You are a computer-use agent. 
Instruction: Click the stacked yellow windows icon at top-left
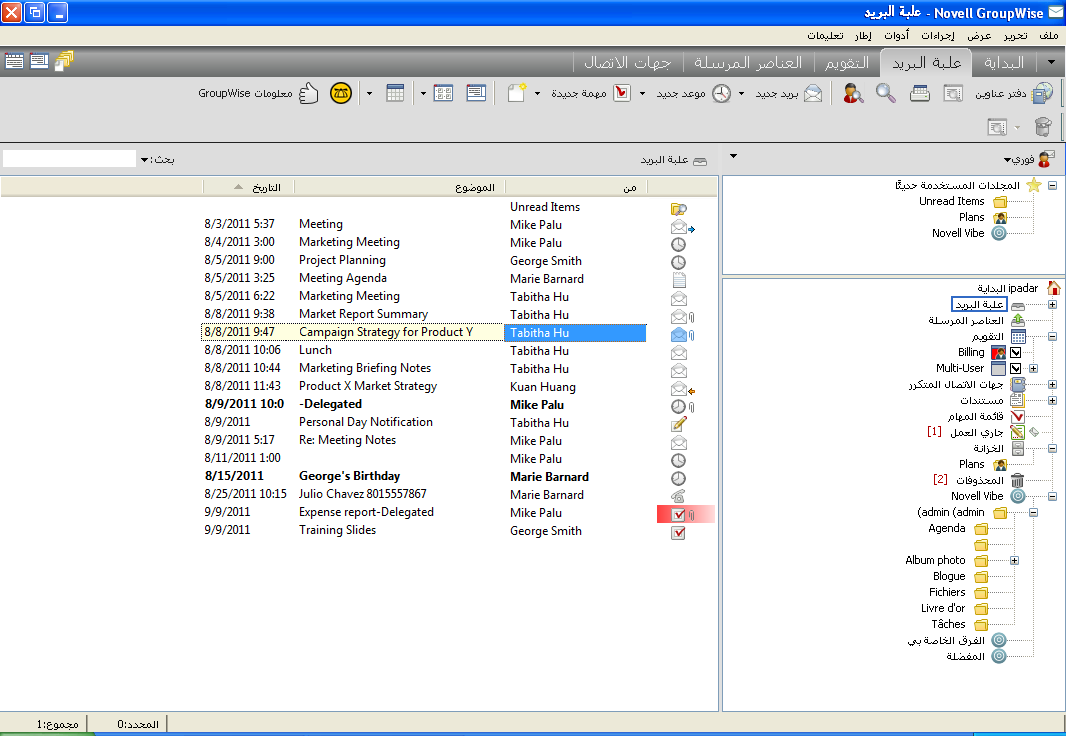point(65,61)
